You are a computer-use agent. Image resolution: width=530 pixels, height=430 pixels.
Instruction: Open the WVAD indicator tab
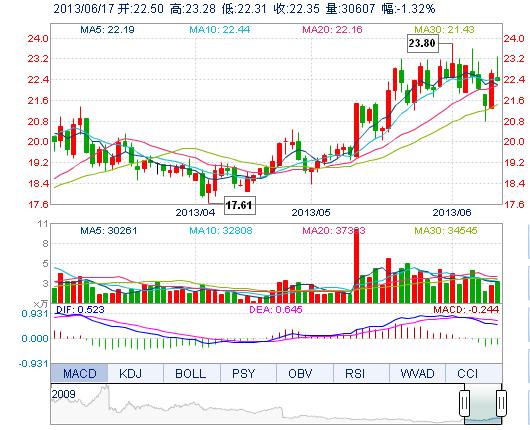click(418, 374)
